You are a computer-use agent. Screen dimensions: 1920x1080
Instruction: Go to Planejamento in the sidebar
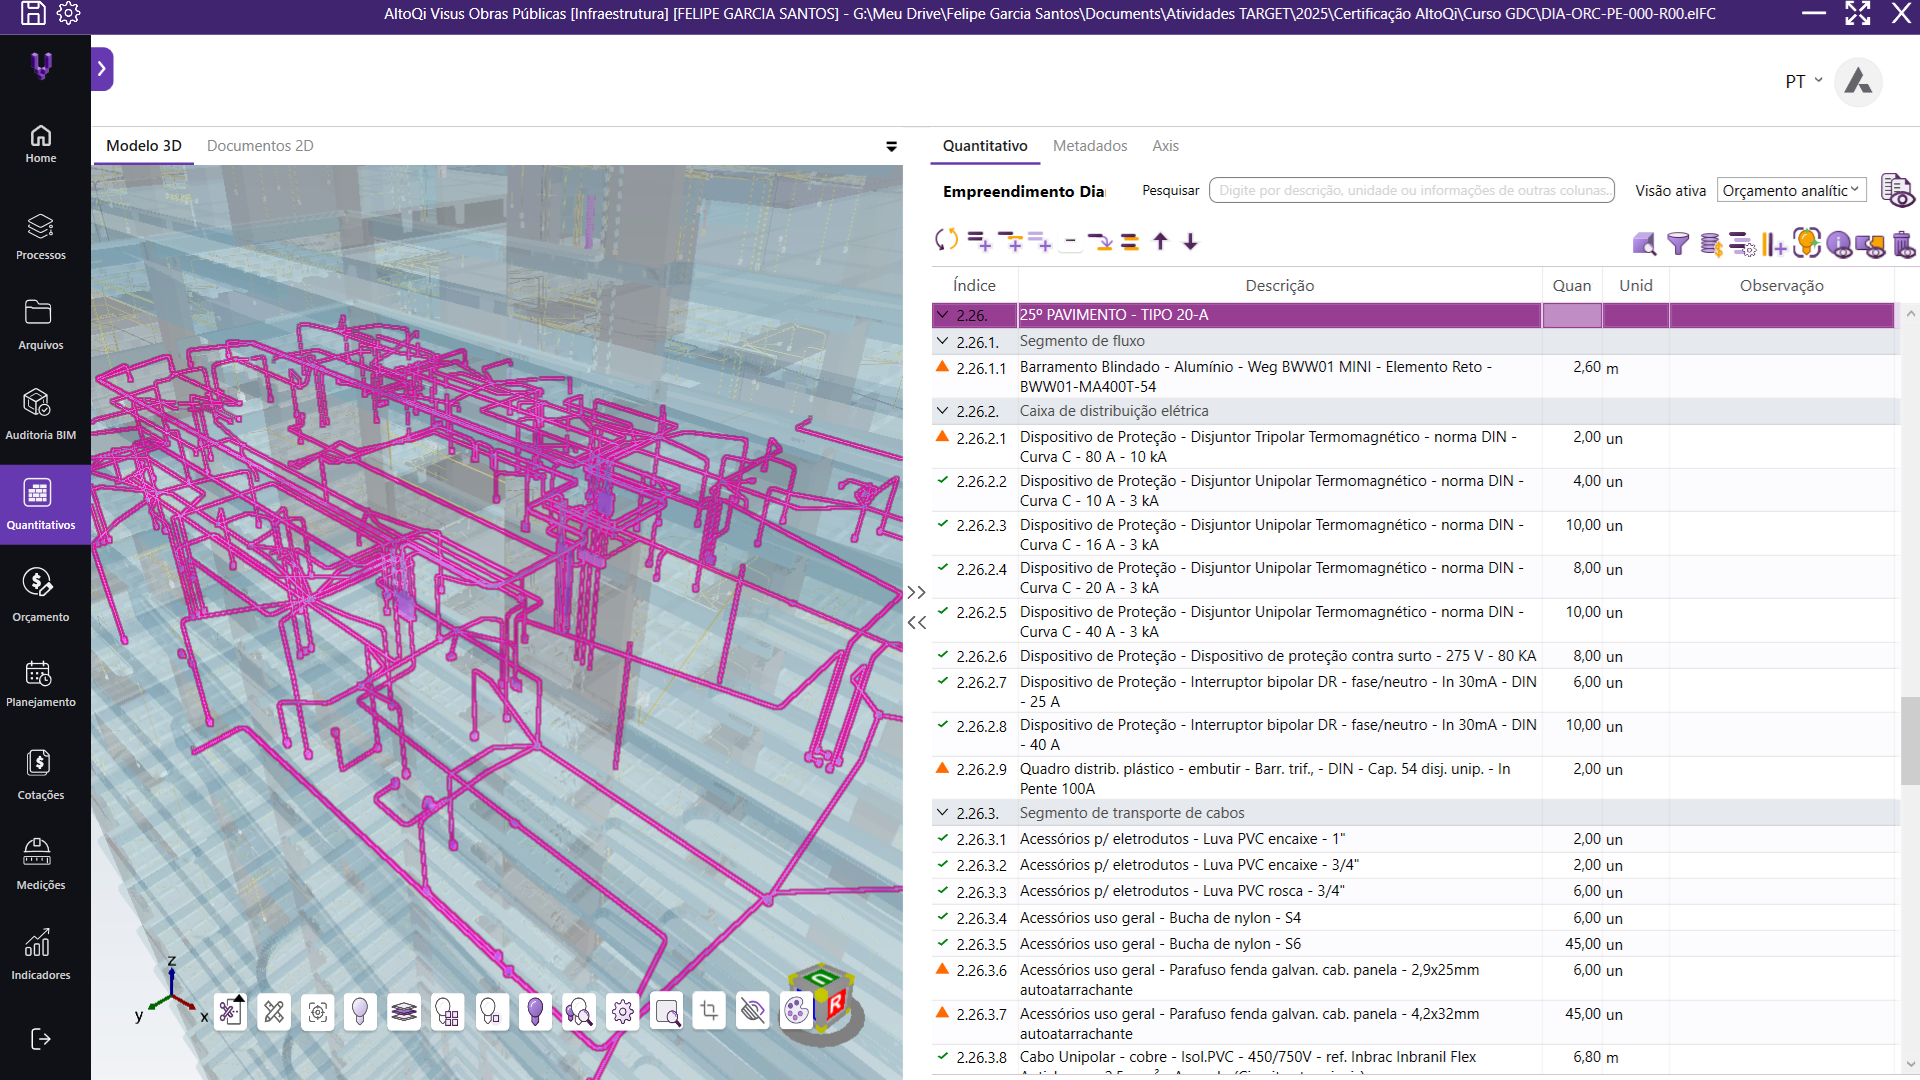[40, 684]
